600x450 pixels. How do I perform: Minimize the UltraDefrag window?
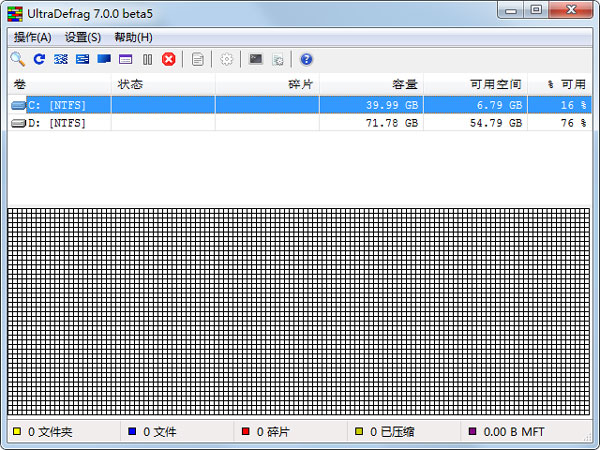(x=510, y=10)
